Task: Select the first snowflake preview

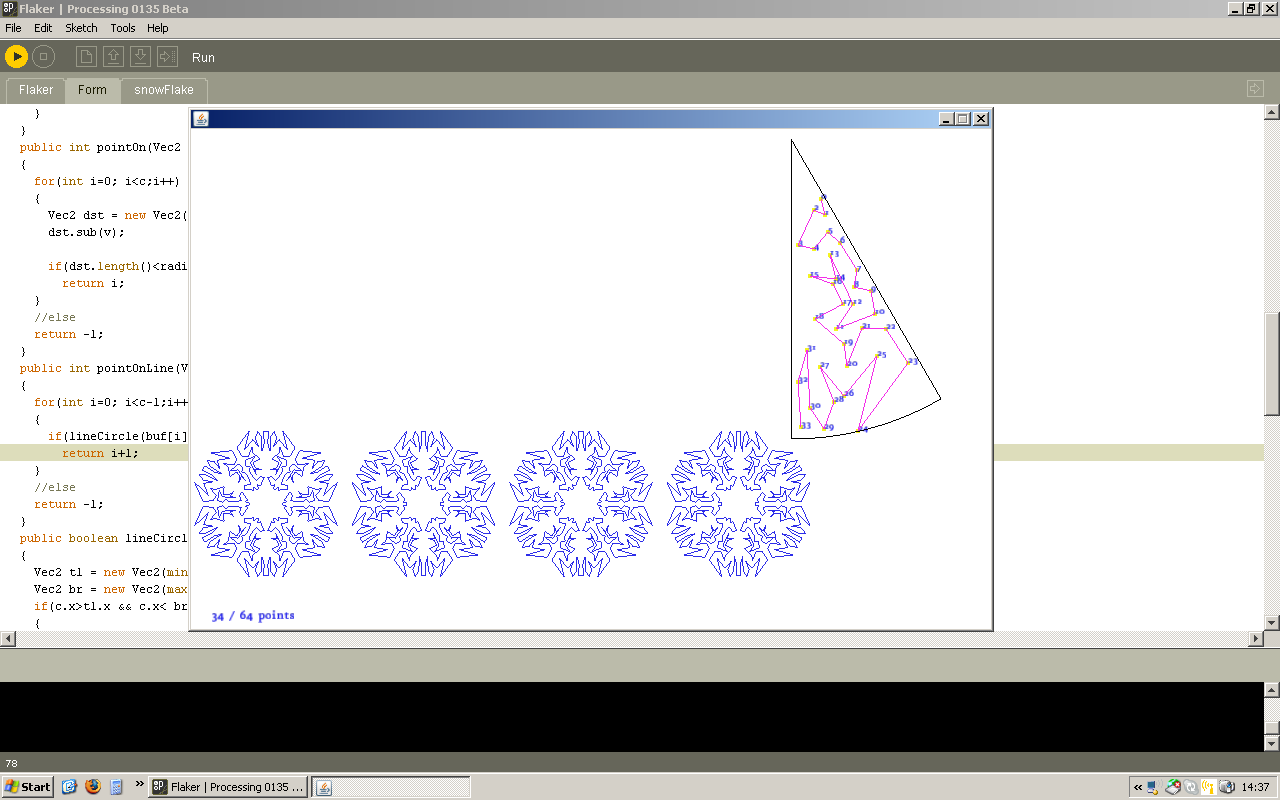Action: click(x=266, y=504)
